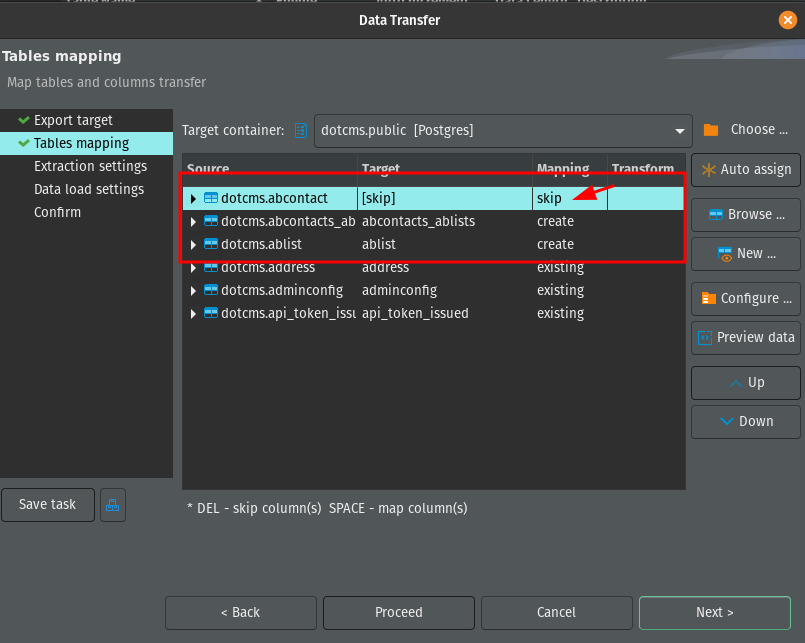Click the icon button next to Save task
This screenshot has height=643, width=805.
[x=113, y=506]
